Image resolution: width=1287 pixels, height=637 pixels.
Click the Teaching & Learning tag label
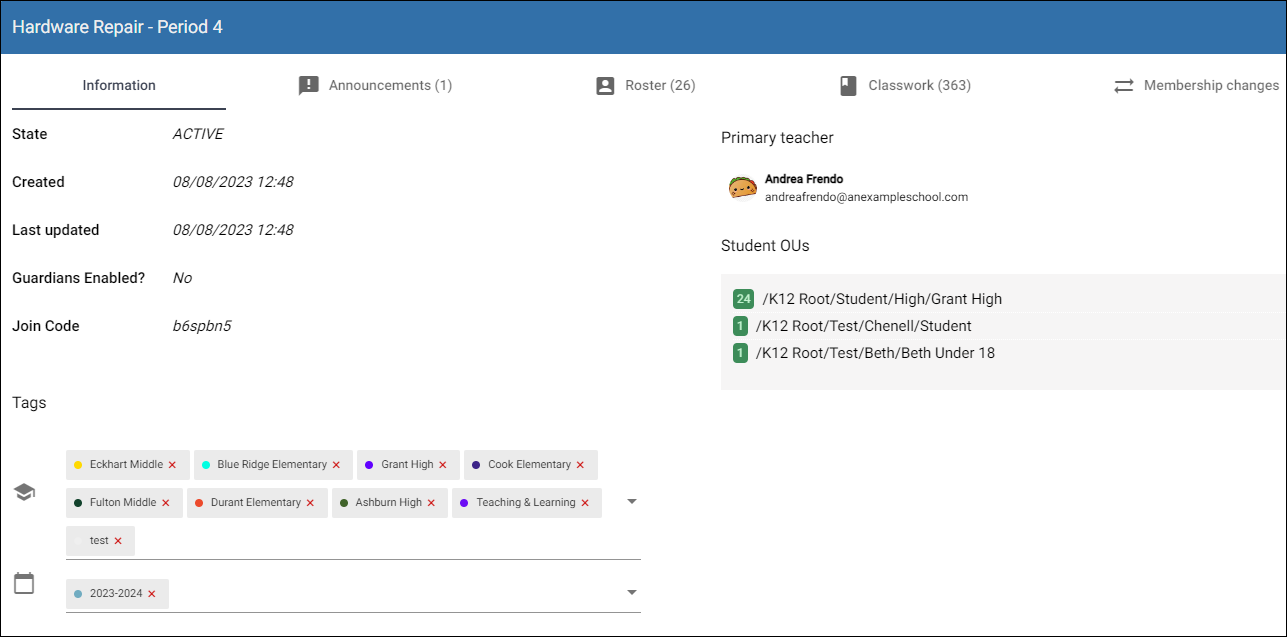(526, 503)
